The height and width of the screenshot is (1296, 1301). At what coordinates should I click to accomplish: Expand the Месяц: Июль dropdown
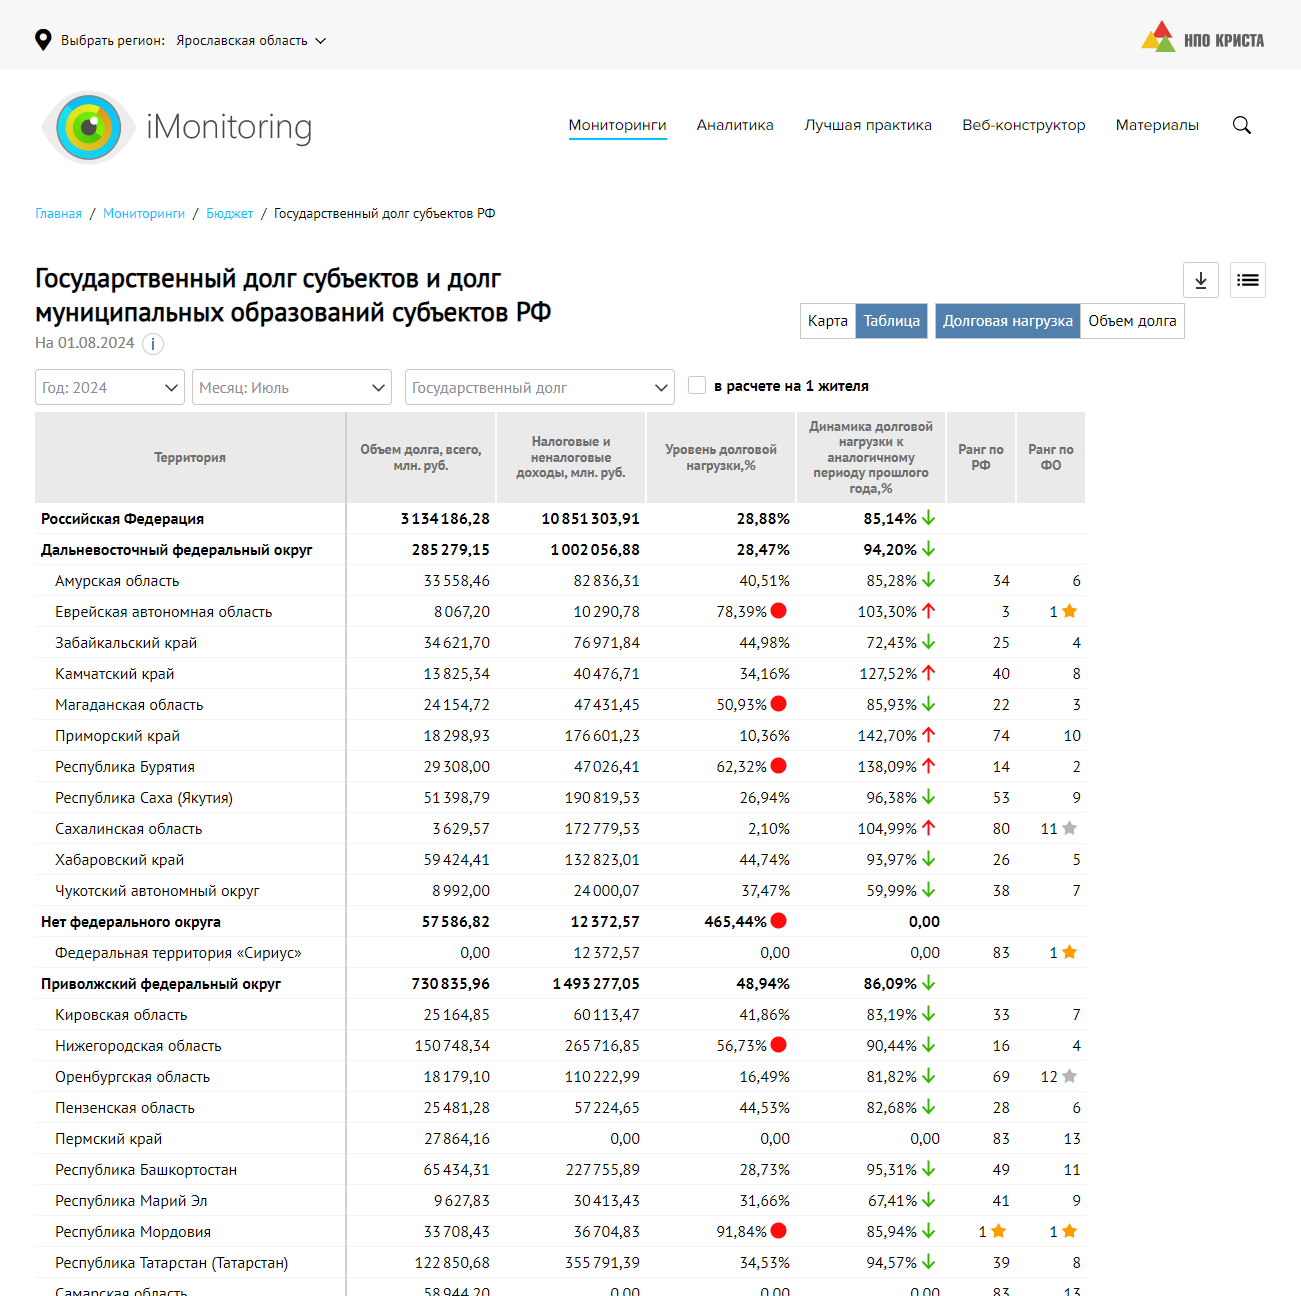point(292,387)
